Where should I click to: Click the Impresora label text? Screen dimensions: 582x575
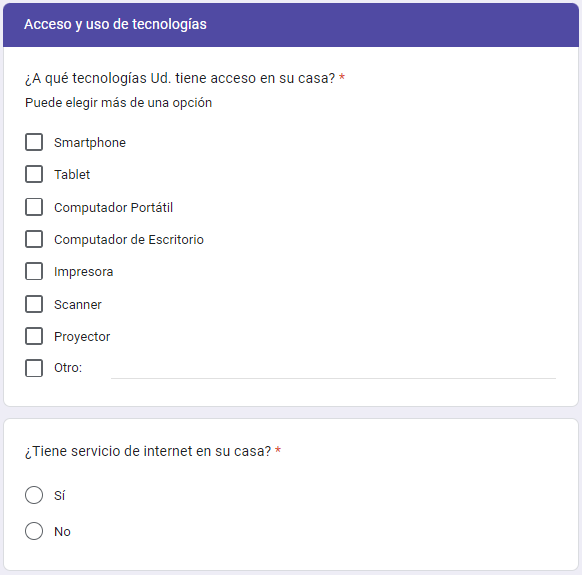pyautogui.click(x=84, y=272)
